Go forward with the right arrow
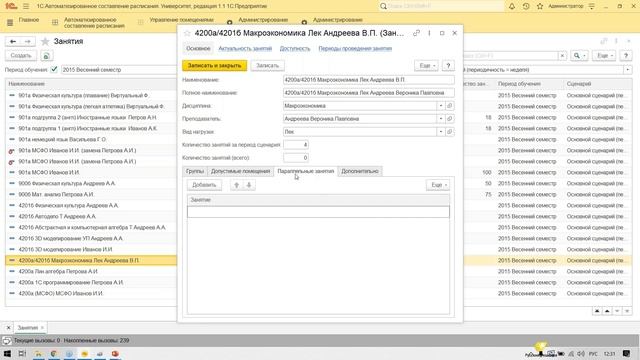Screen dimensions: 640x360 [x=27, y=41]
